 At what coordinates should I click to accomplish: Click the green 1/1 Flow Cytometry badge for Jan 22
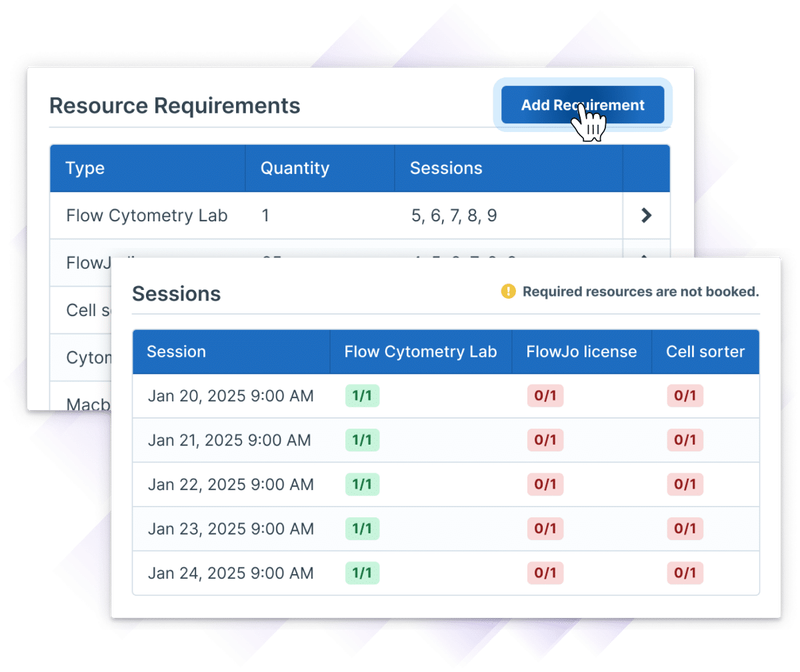362,484
